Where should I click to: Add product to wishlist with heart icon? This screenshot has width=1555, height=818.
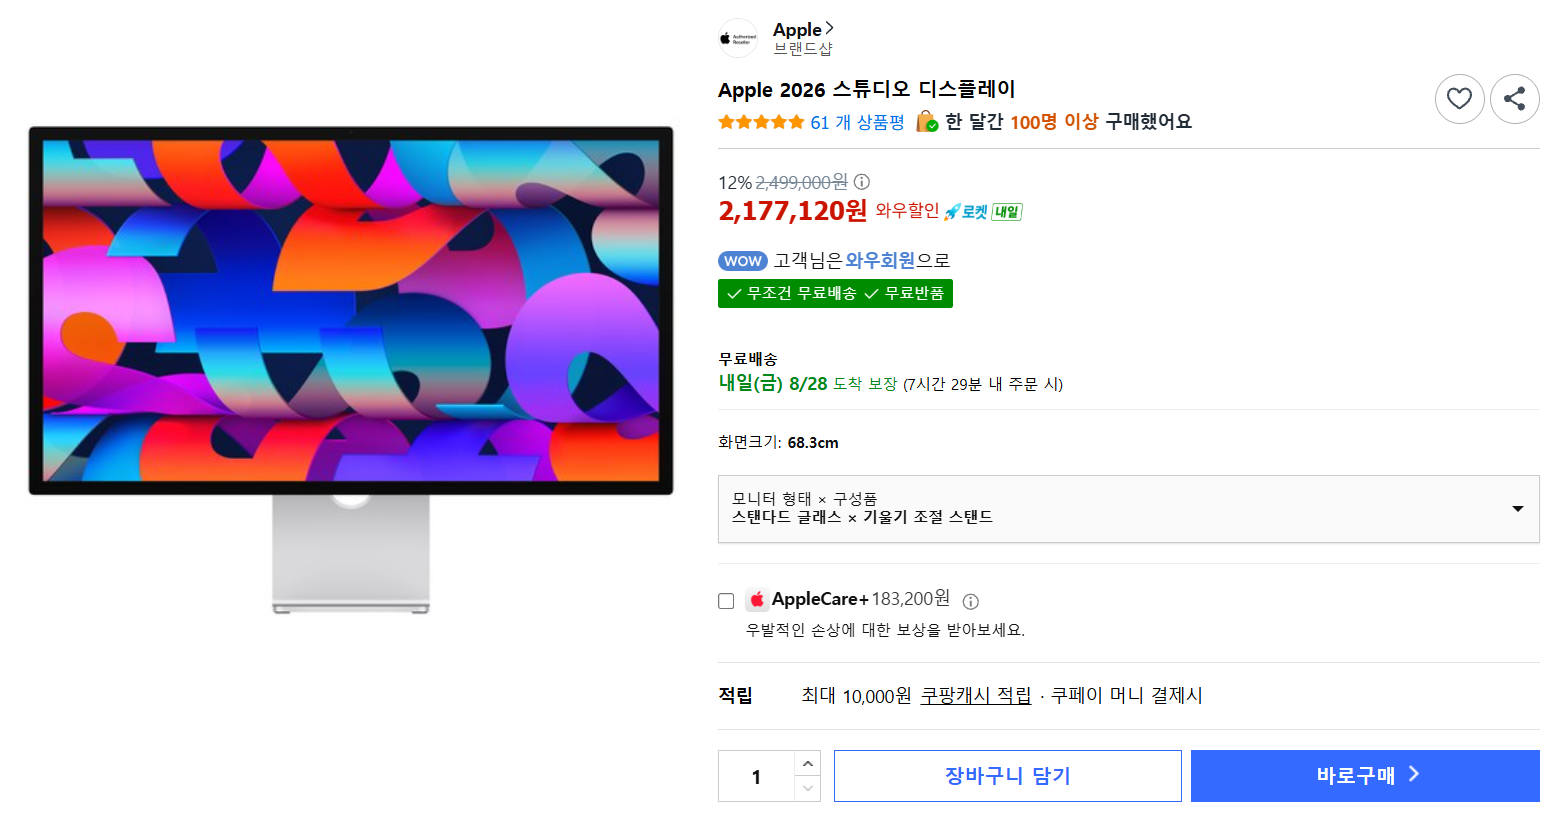(1459, 99)
